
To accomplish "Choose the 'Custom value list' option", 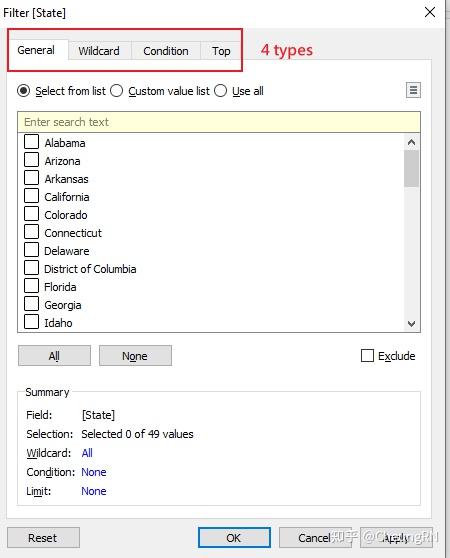I will pyautogui.click(x=117, y=91).
